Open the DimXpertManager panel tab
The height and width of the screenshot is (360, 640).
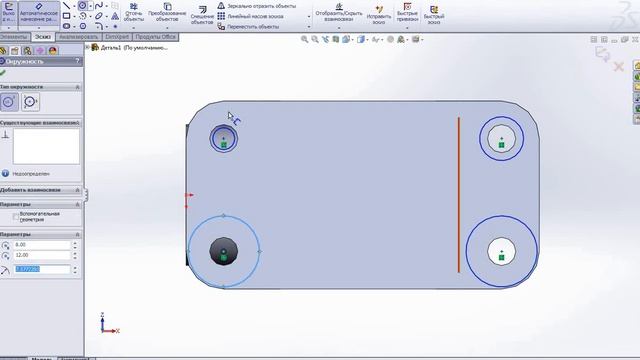tap(40, 51)
